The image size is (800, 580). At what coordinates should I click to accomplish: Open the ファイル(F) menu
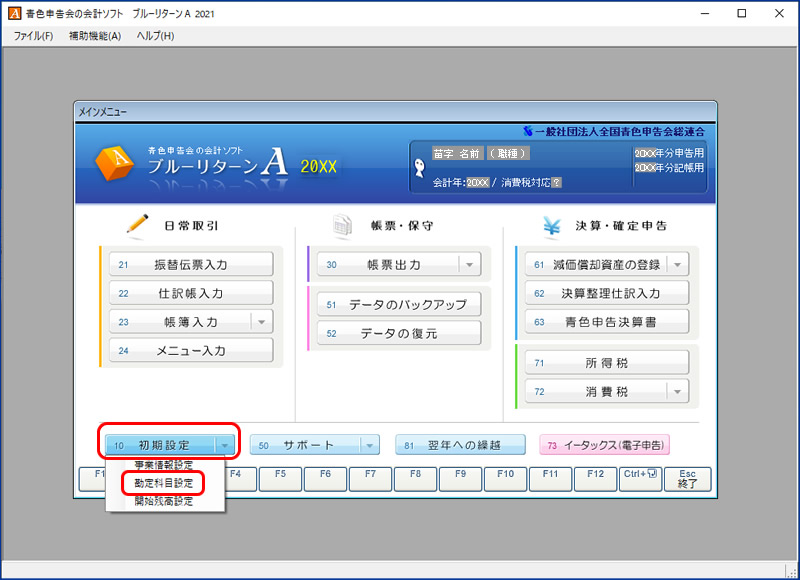[x=33, y=36]
